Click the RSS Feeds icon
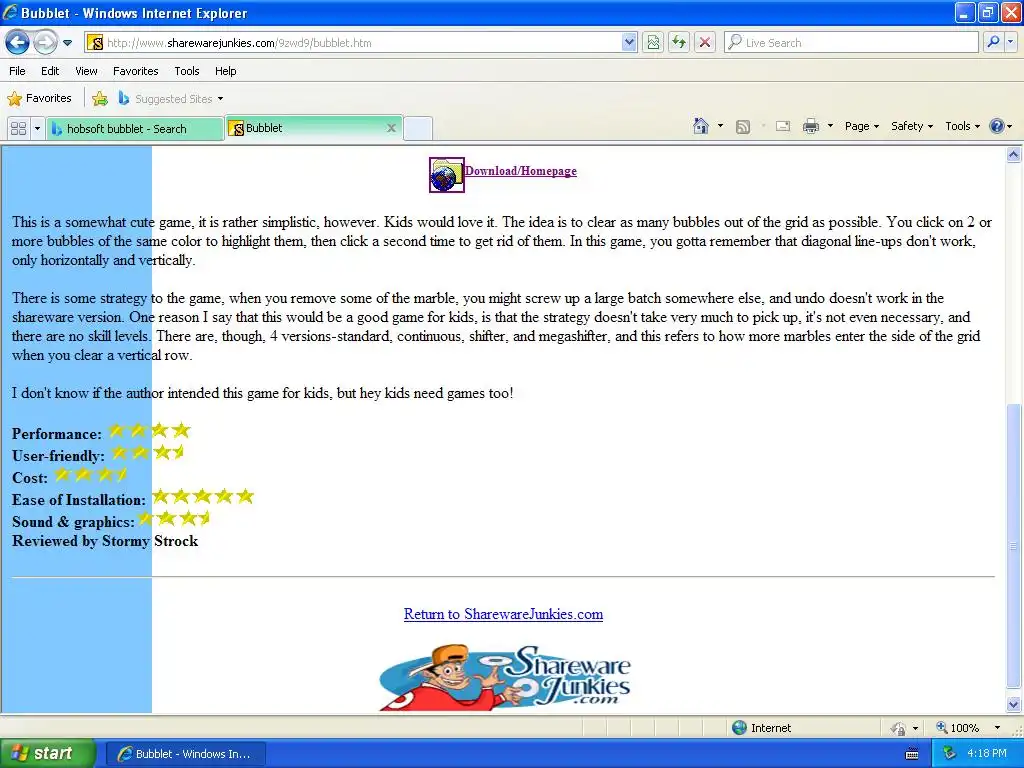This screenshot has height=768, width=1024. [x=743, y=127]
